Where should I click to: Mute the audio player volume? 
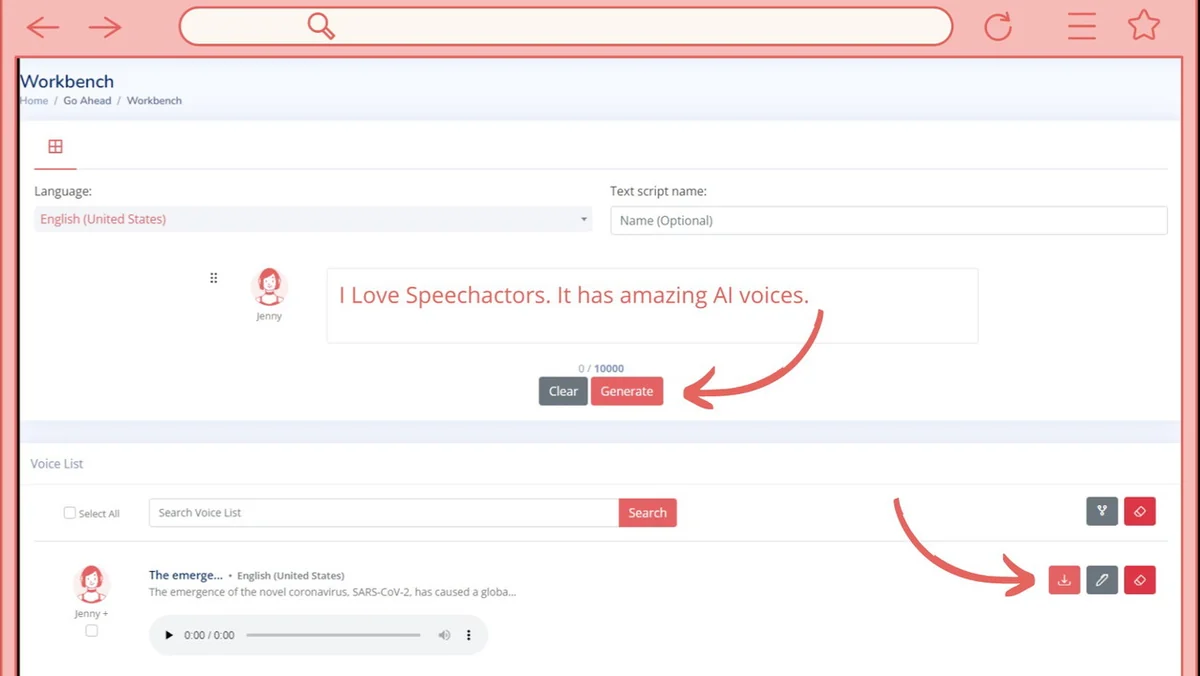coord(444,635)
